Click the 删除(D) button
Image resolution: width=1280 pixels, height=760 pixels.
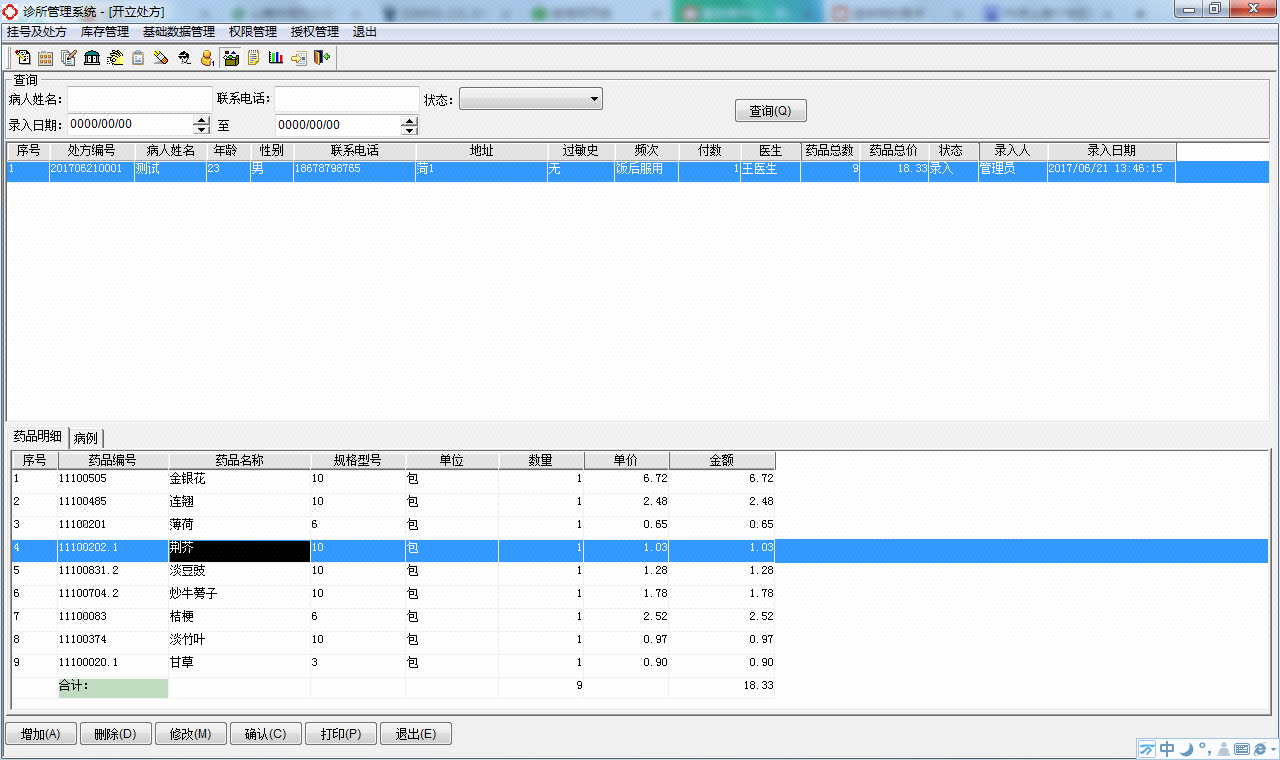[116, 734]
